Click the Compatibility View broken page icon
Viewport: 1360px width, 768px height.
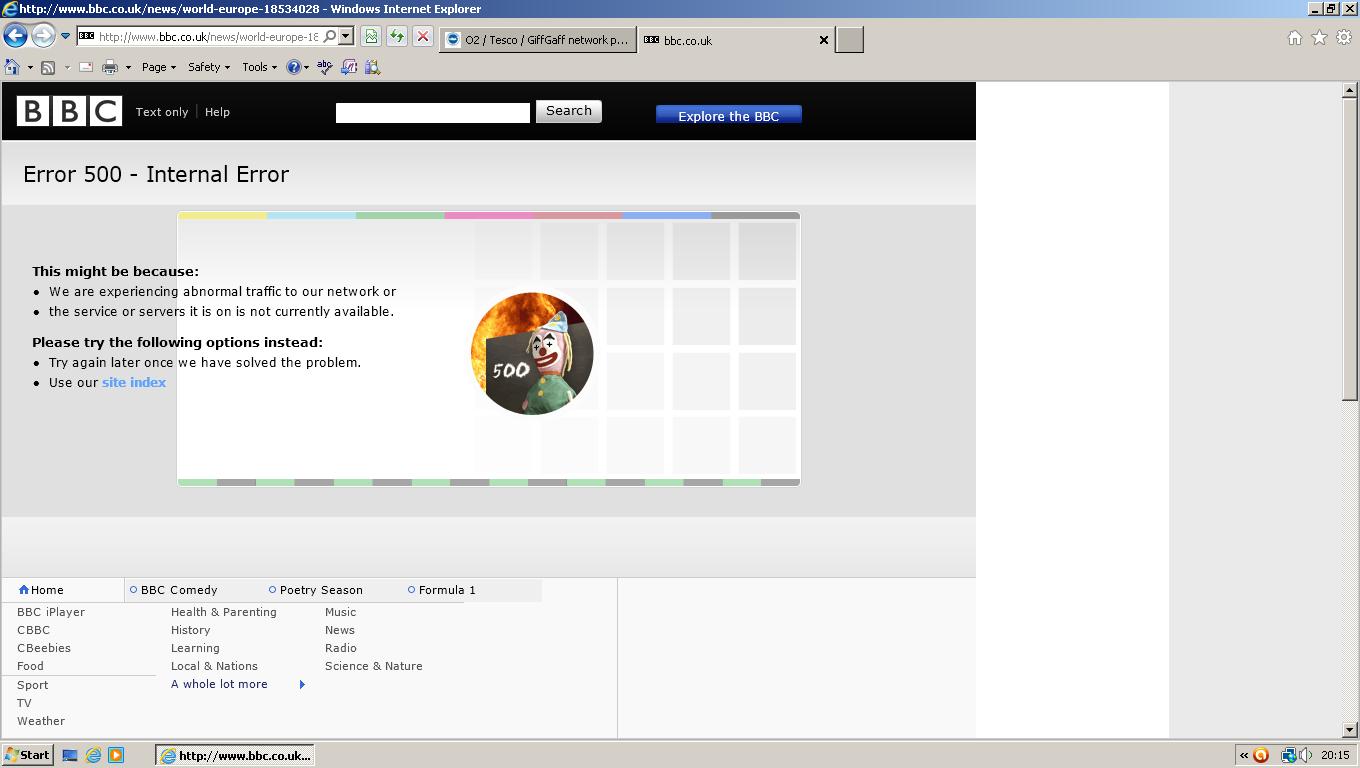coord(371,37)
